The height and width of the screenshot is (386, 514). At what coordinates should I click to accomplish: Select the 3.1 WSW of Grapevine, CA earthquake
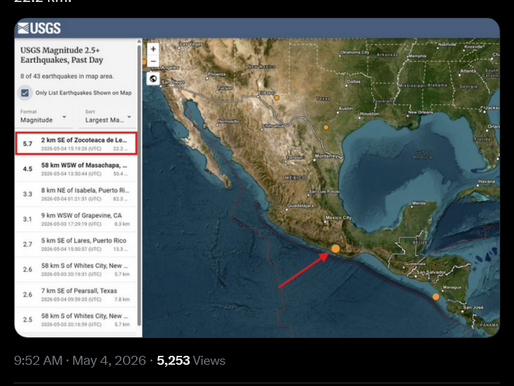[76, 219]
